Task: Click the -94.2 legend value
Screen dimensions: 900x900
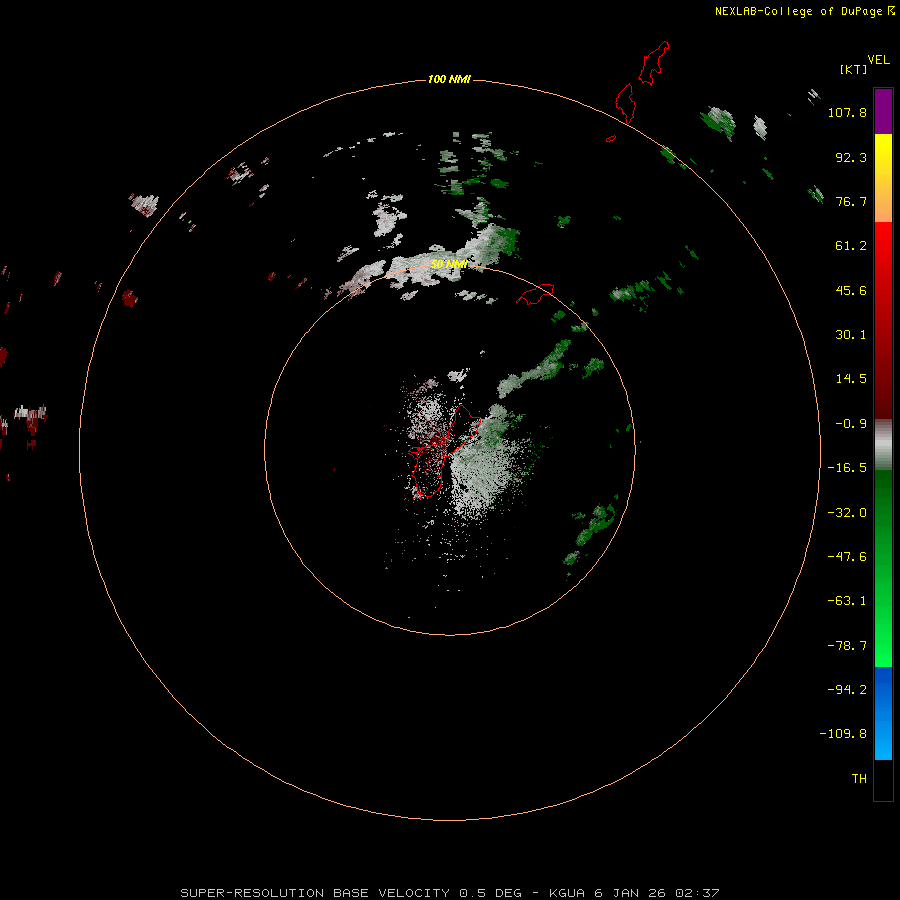Action: (847, 689)
